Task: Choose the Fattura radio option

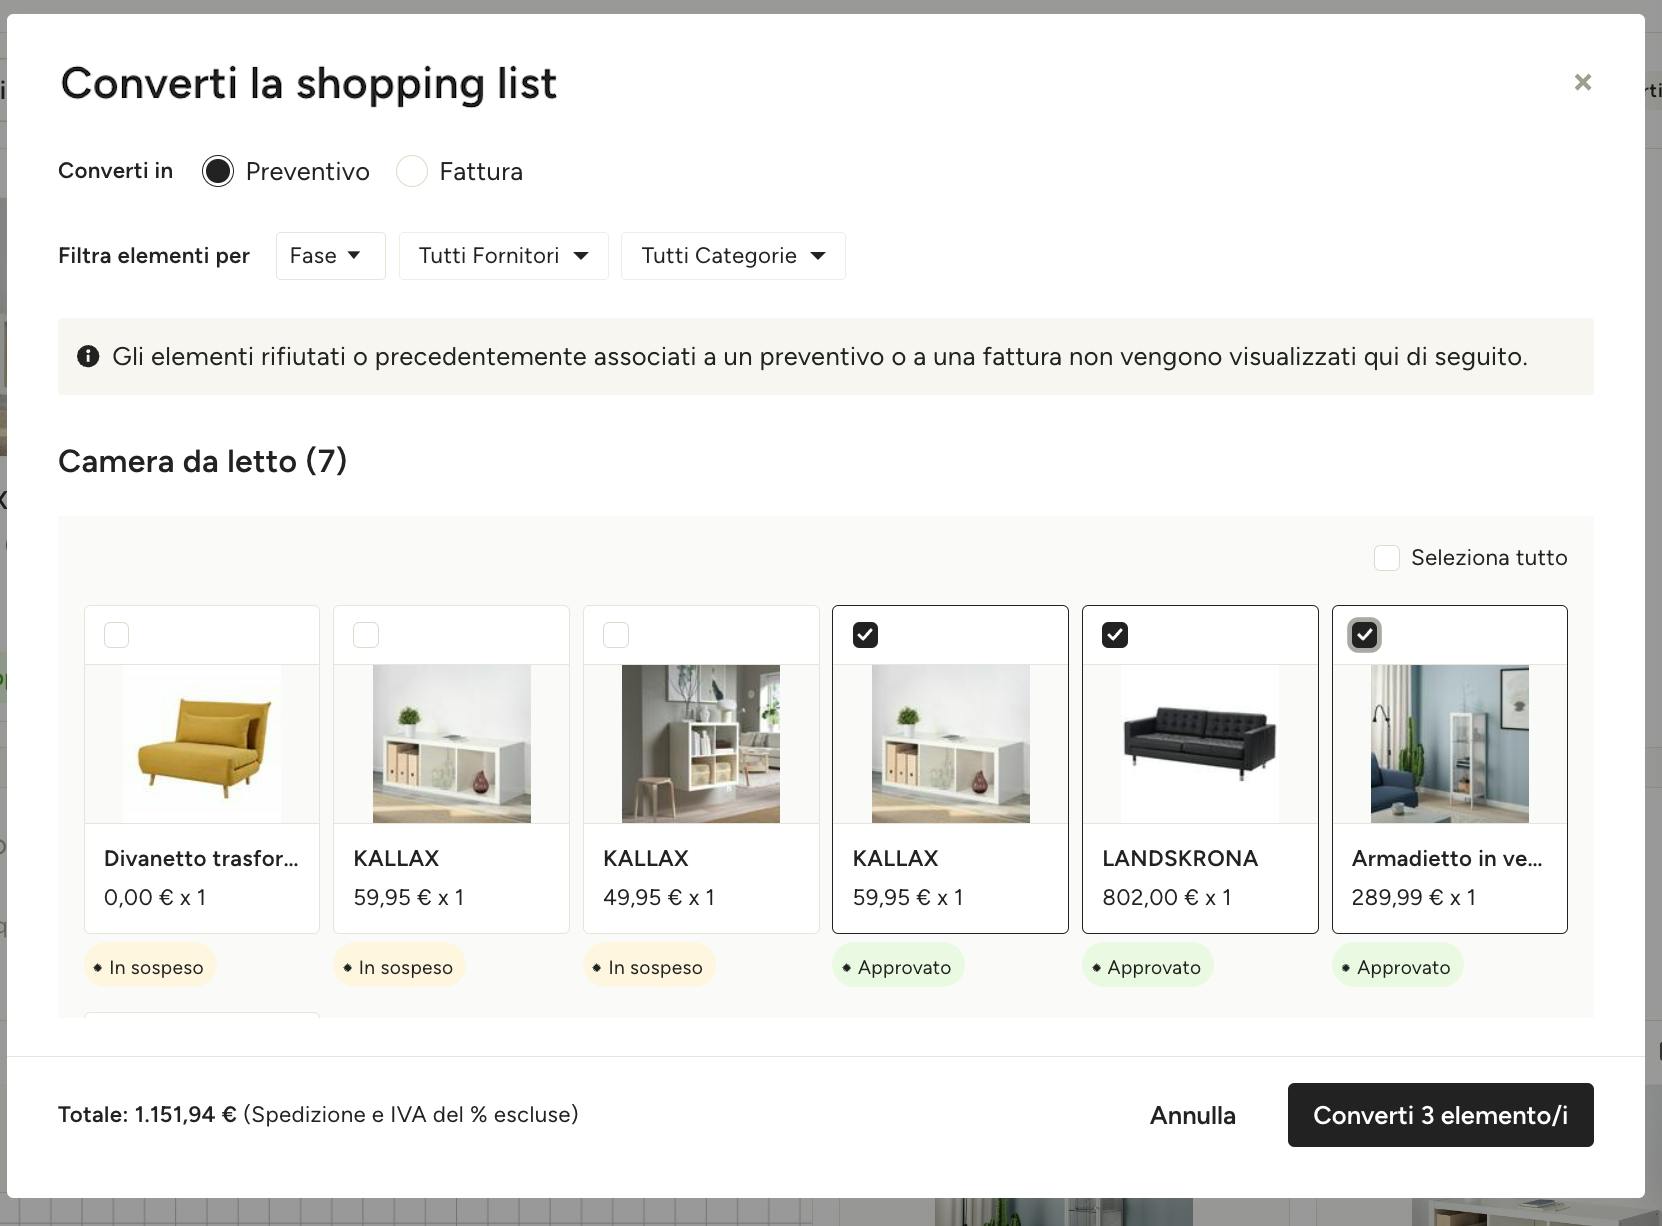Action: coord(412,171)
